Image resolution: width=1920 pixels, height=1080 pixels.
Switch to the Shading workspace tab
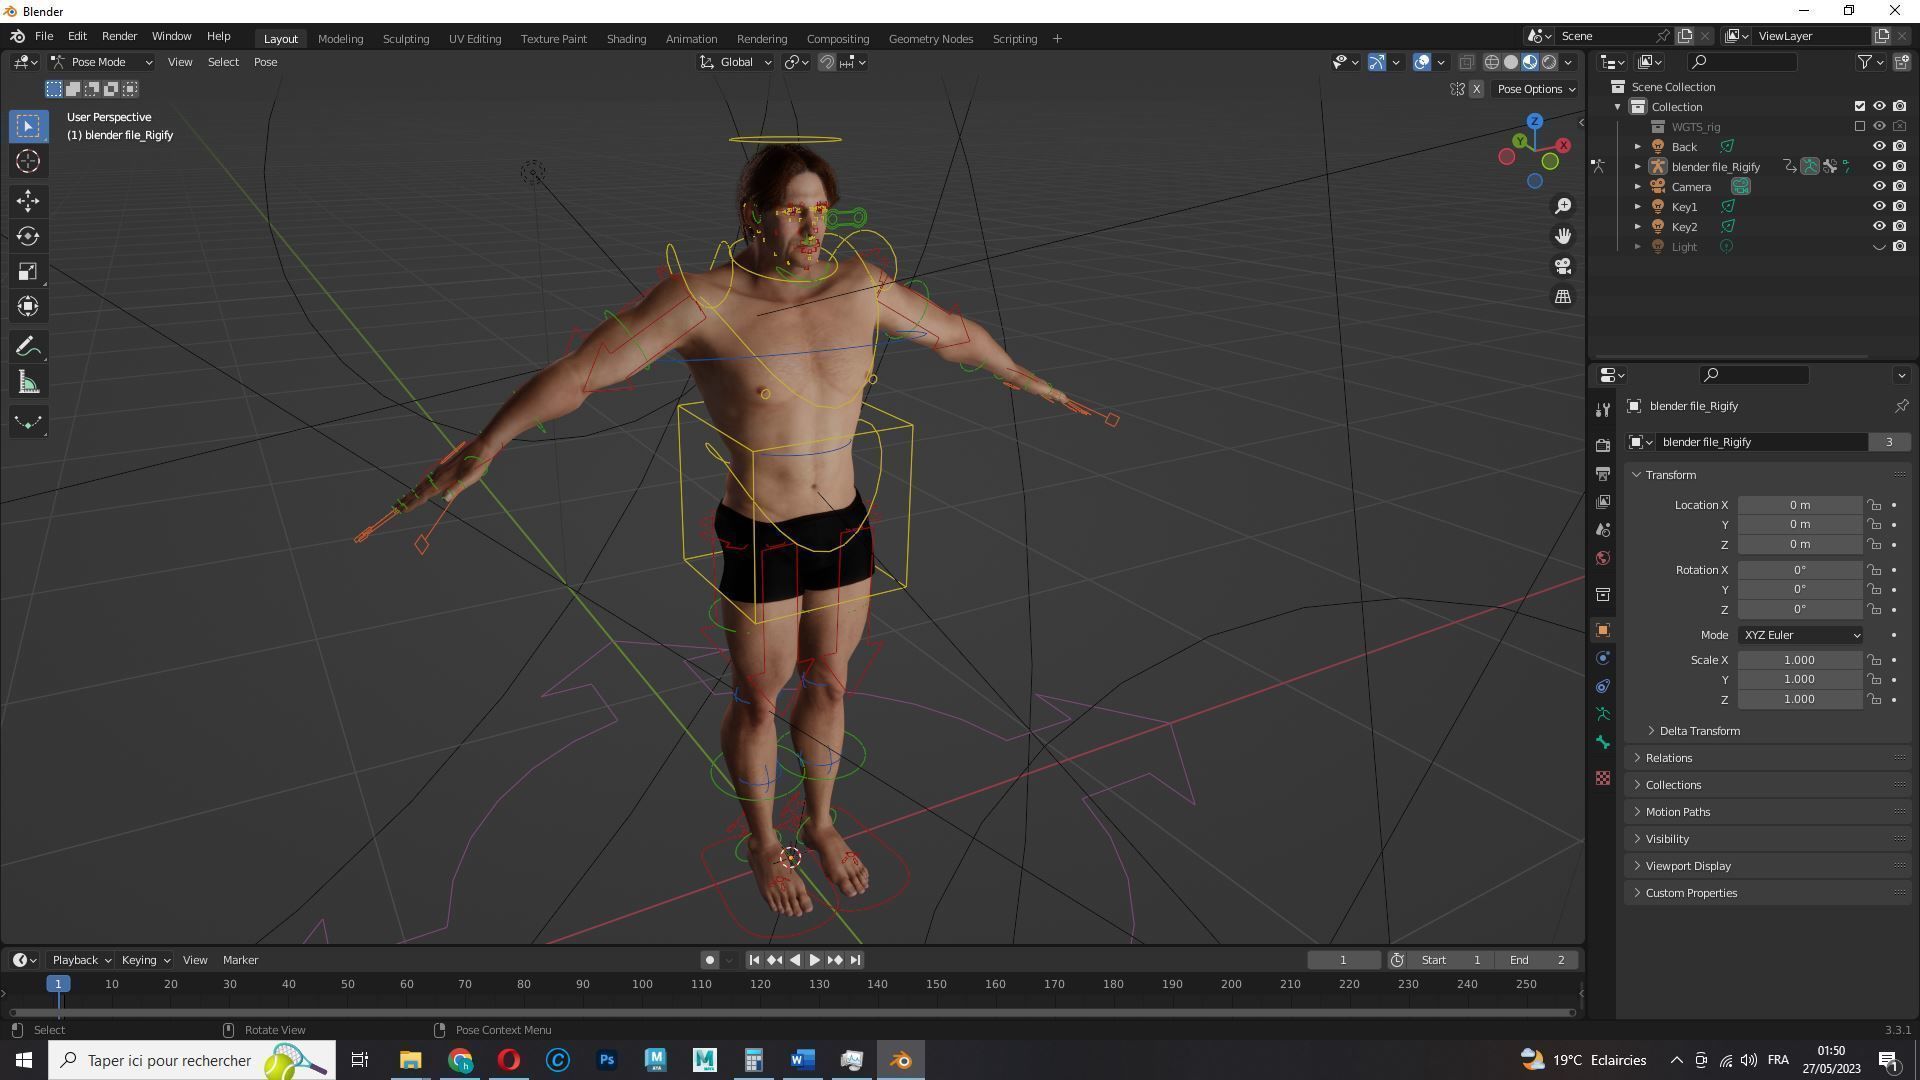pos(626,39)
